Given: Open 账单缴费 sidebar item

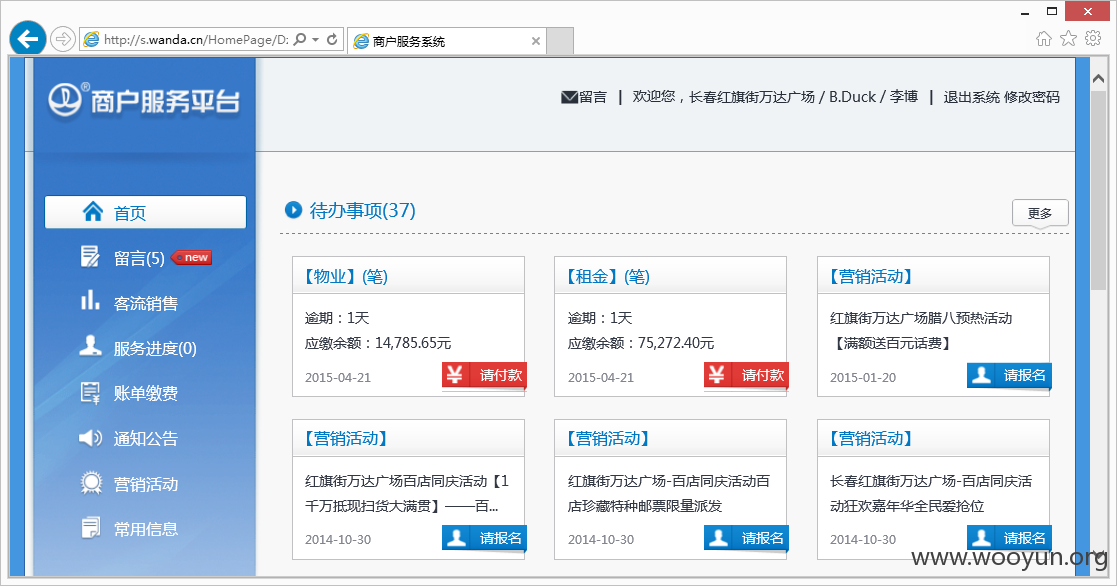Looking at the screenshot, I should pyautogui.click(x=145, y=393).
